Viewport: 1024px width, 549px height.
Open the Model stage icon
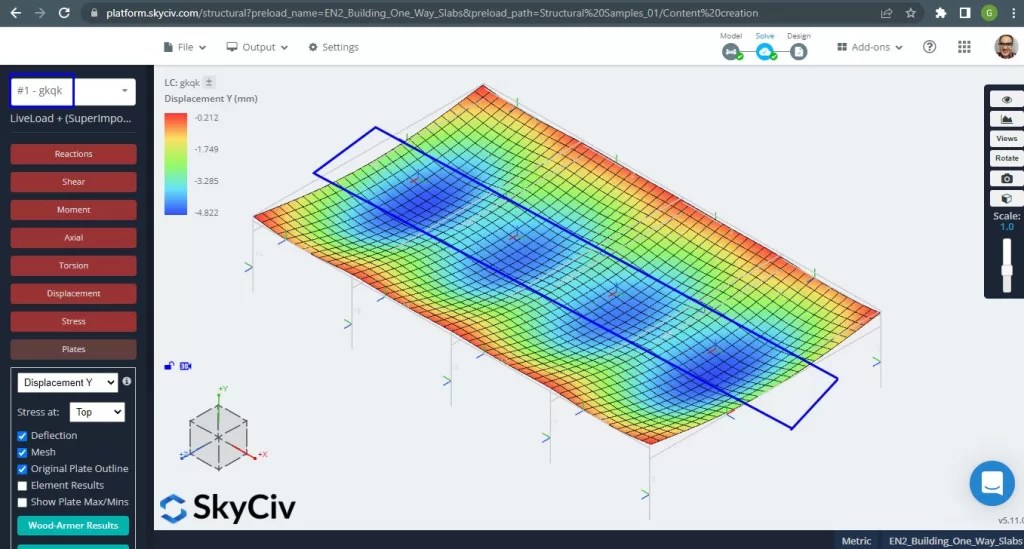(731, 52)
